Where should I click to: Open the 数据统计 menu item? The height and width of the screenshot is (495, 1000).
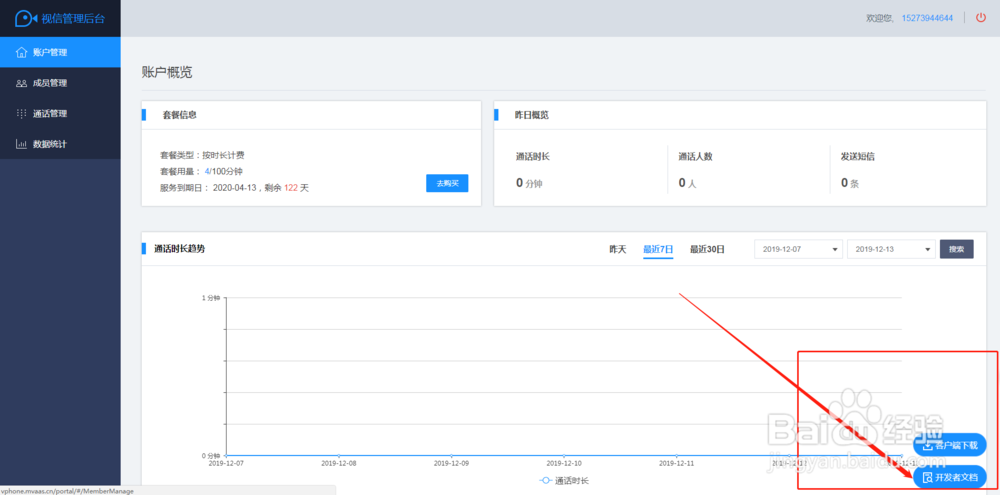click(60, 144)
